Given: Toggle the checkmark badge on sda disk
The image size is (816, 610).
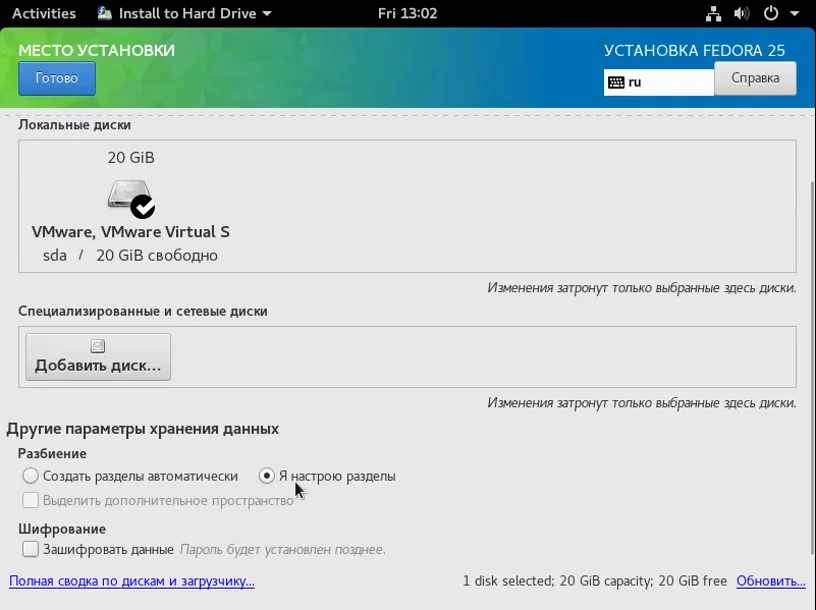Looking at the screenshot, I should coord(143,207).
